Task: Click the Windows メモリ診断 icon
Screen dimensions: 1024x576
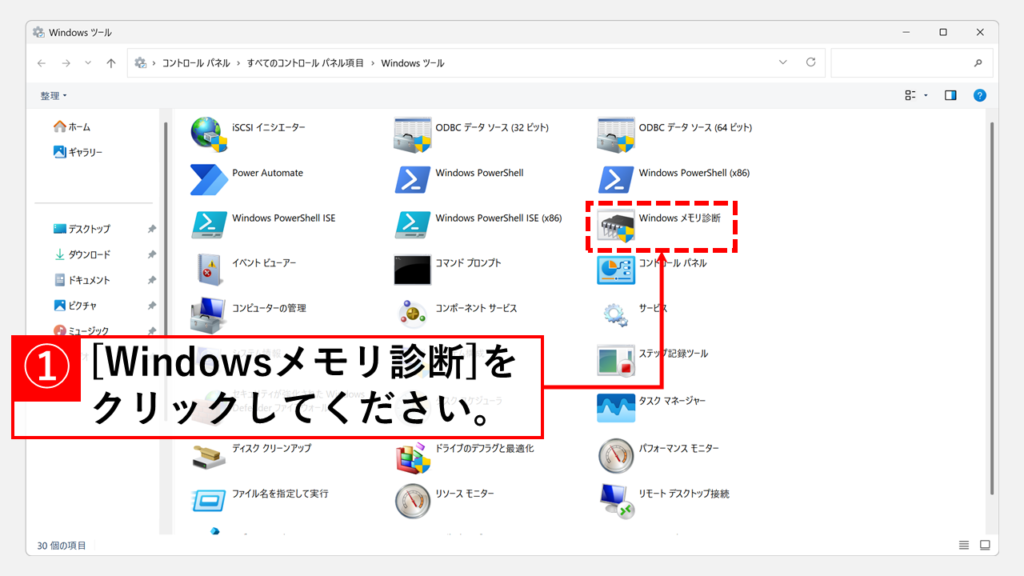Action: tap(616, 226)
